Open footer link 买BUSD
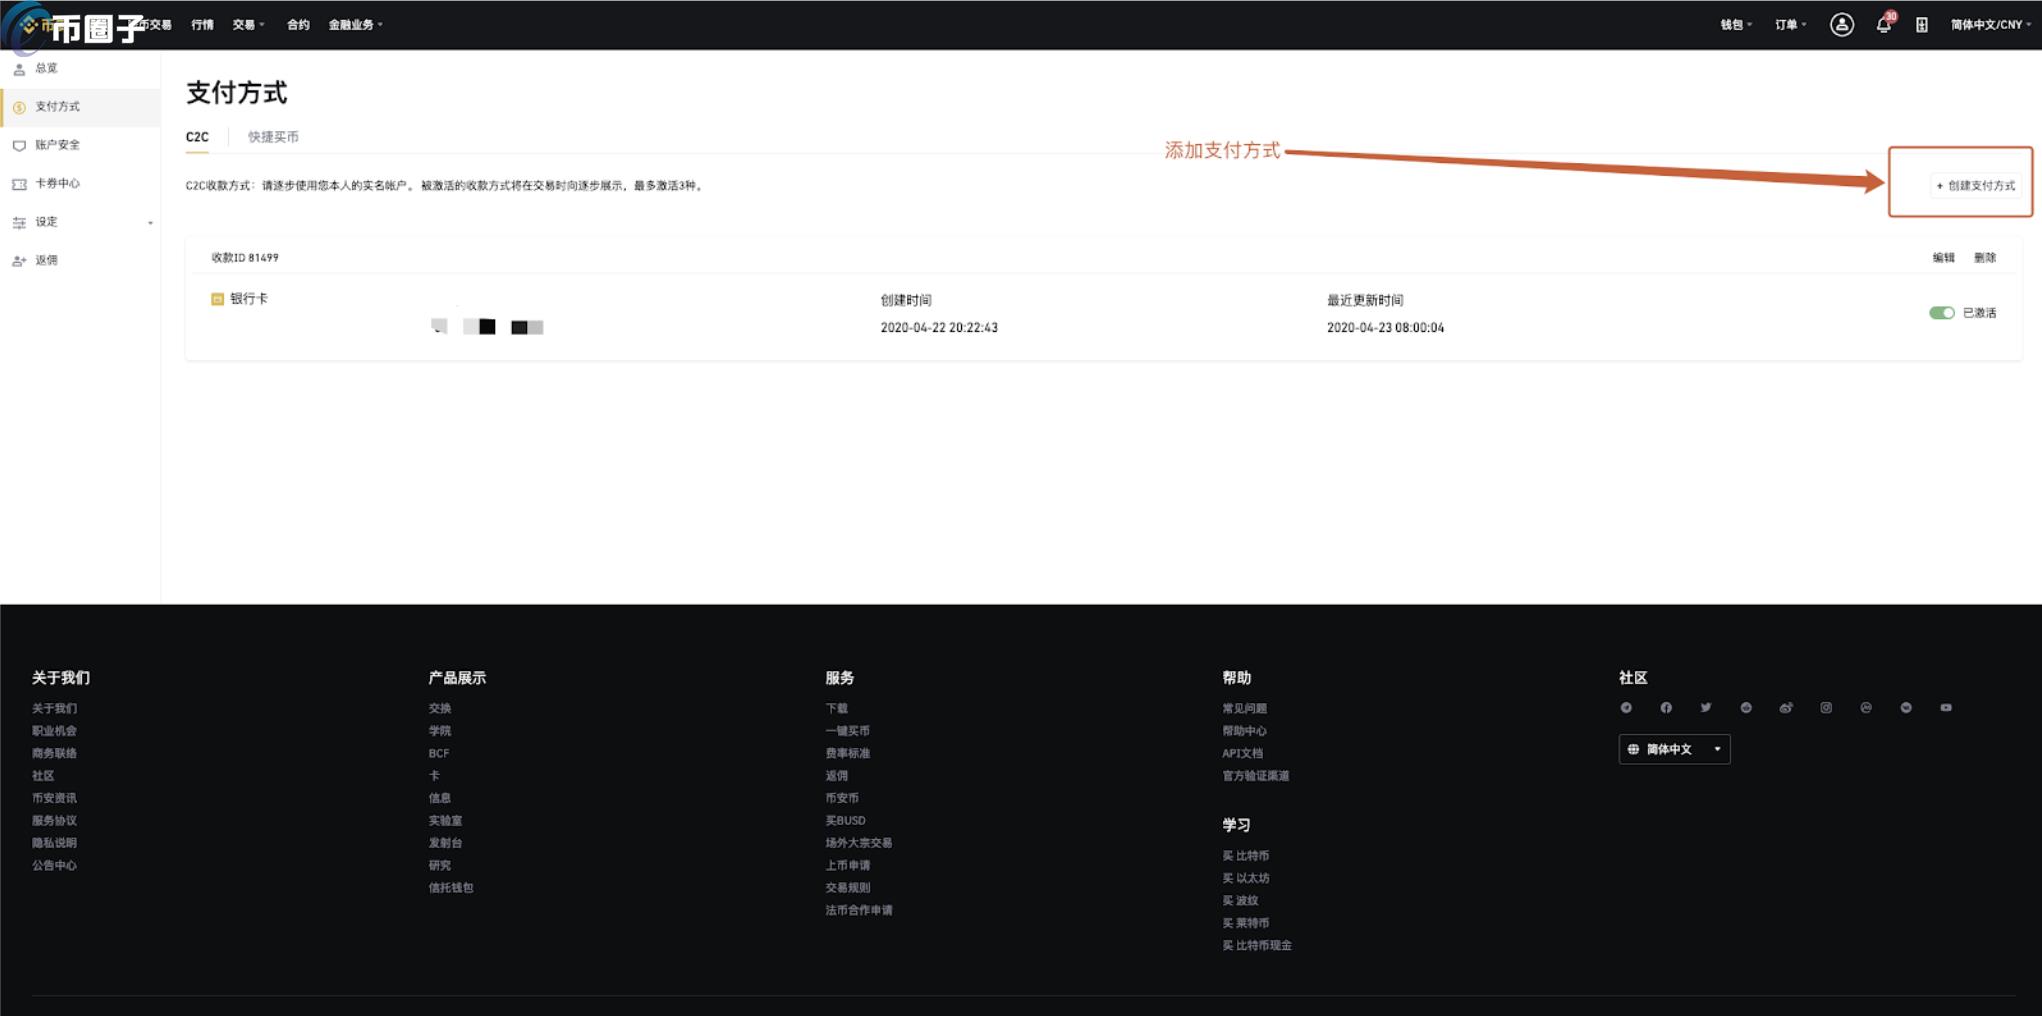 [845, 820]
